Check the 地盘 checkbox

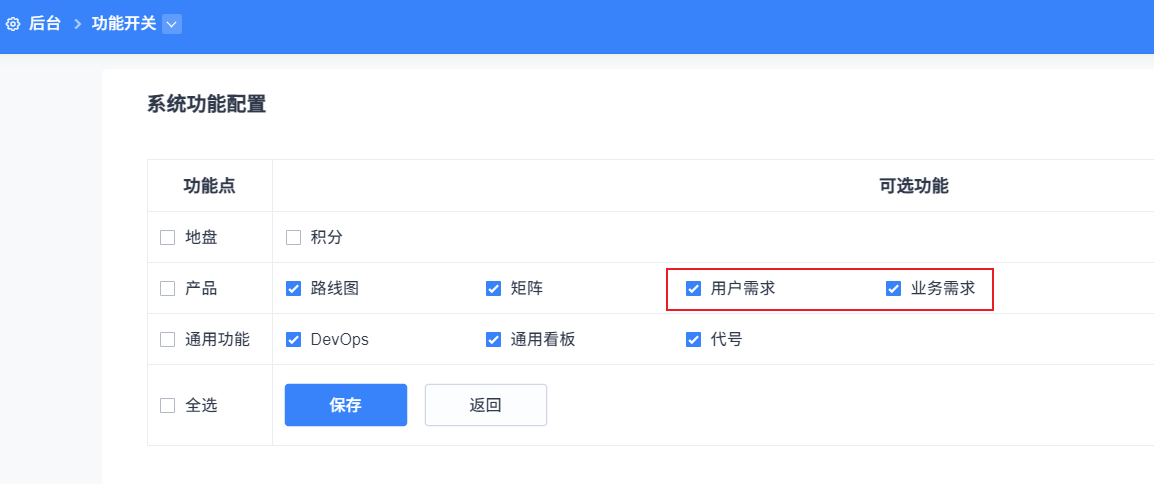pos(168,238)
